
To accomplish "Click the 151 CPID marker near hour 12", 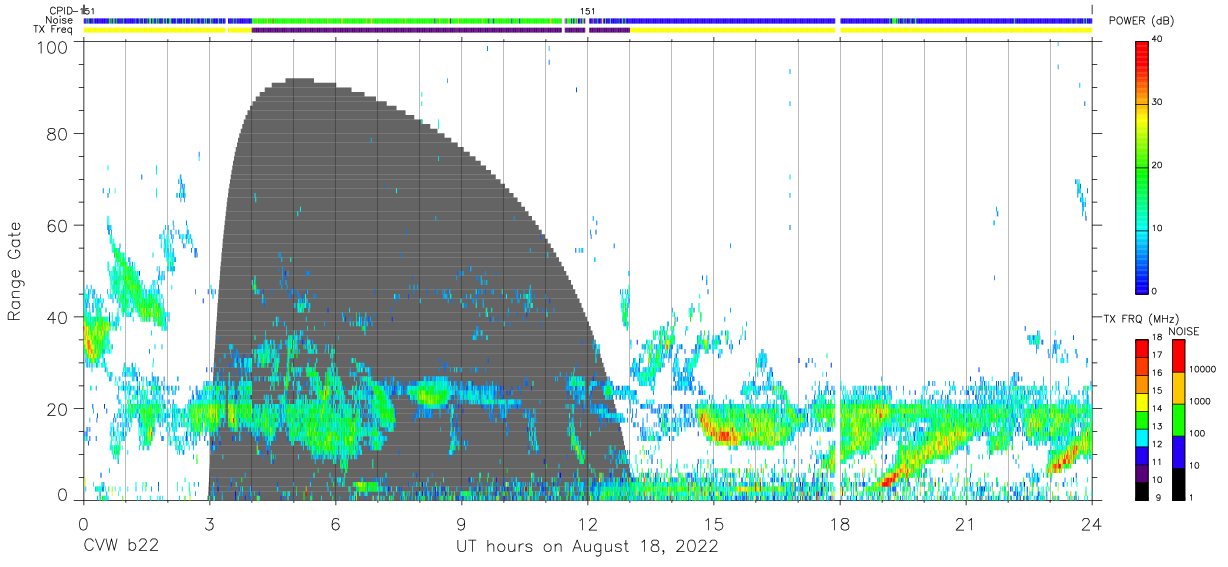I will 588,11.
